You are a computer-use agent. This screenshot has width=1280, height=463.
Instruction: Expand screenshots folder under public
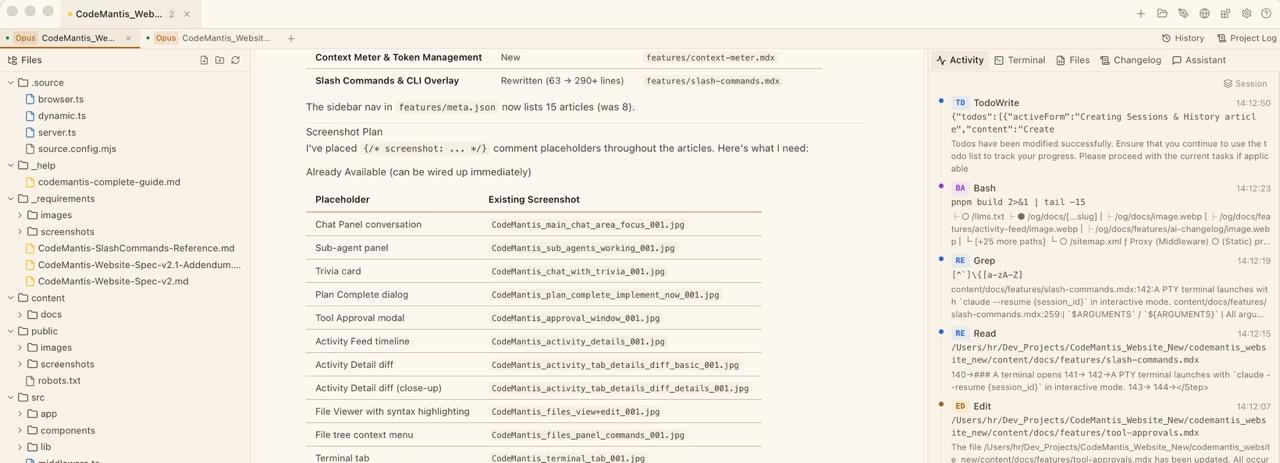pyautogui.click(x=20, y=364)
